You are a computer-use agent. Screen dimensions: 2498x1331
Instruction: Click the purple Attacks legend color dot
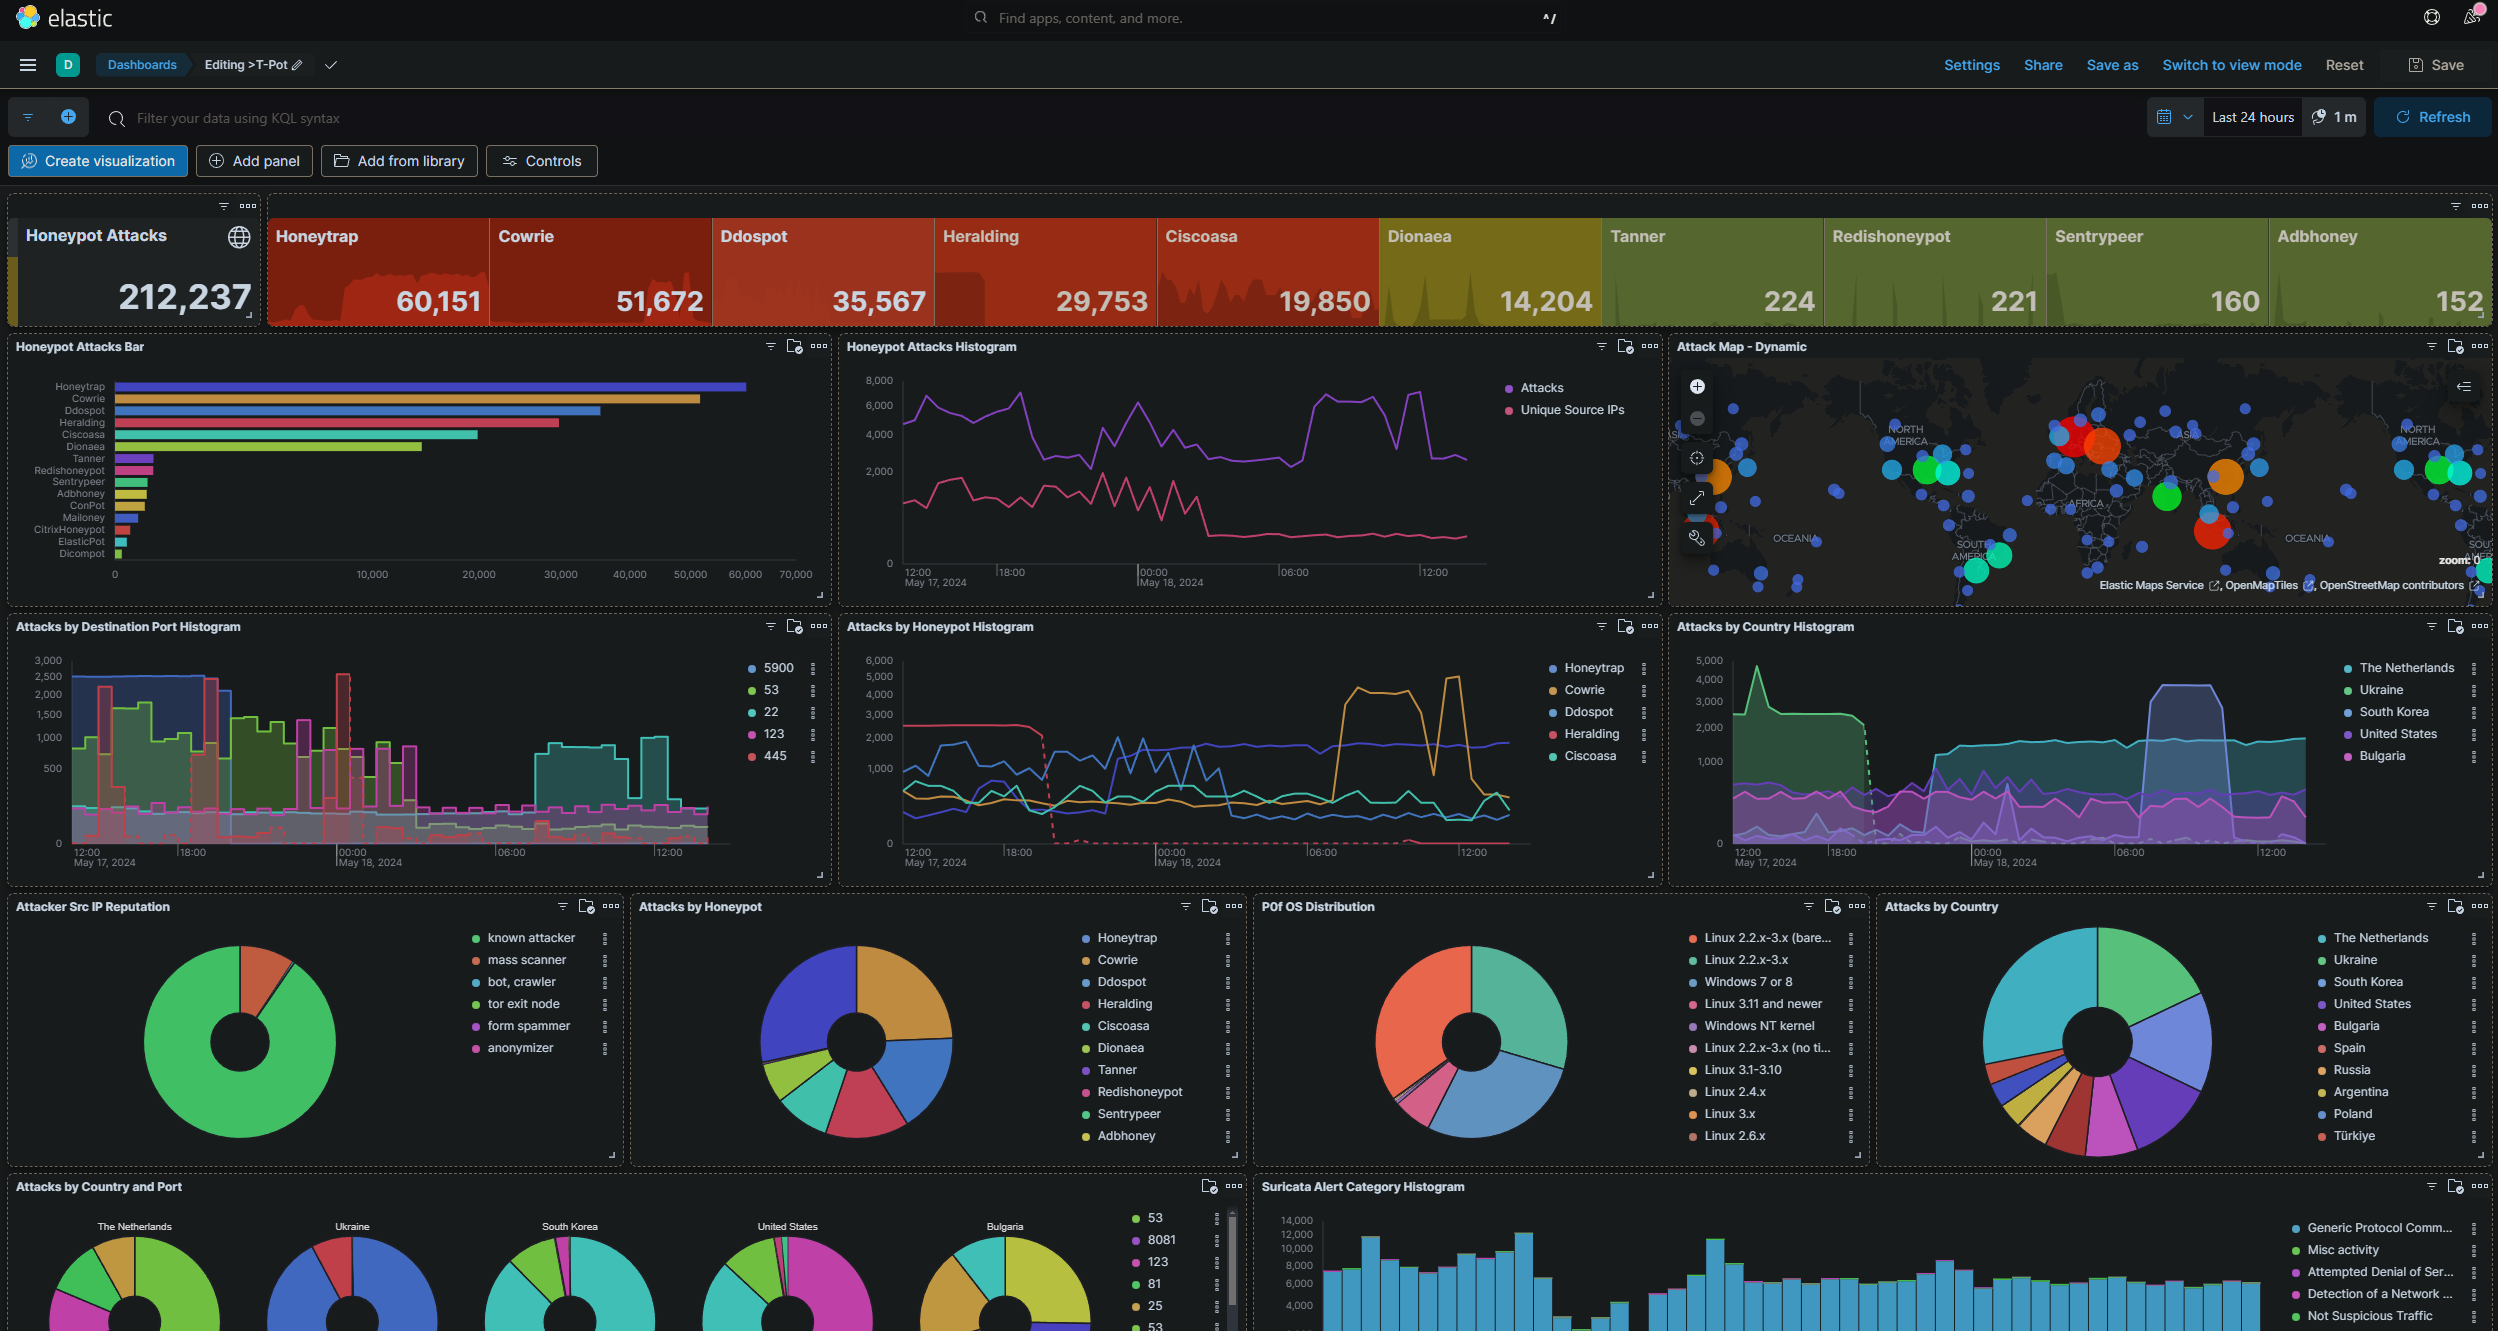(1509, 388)
